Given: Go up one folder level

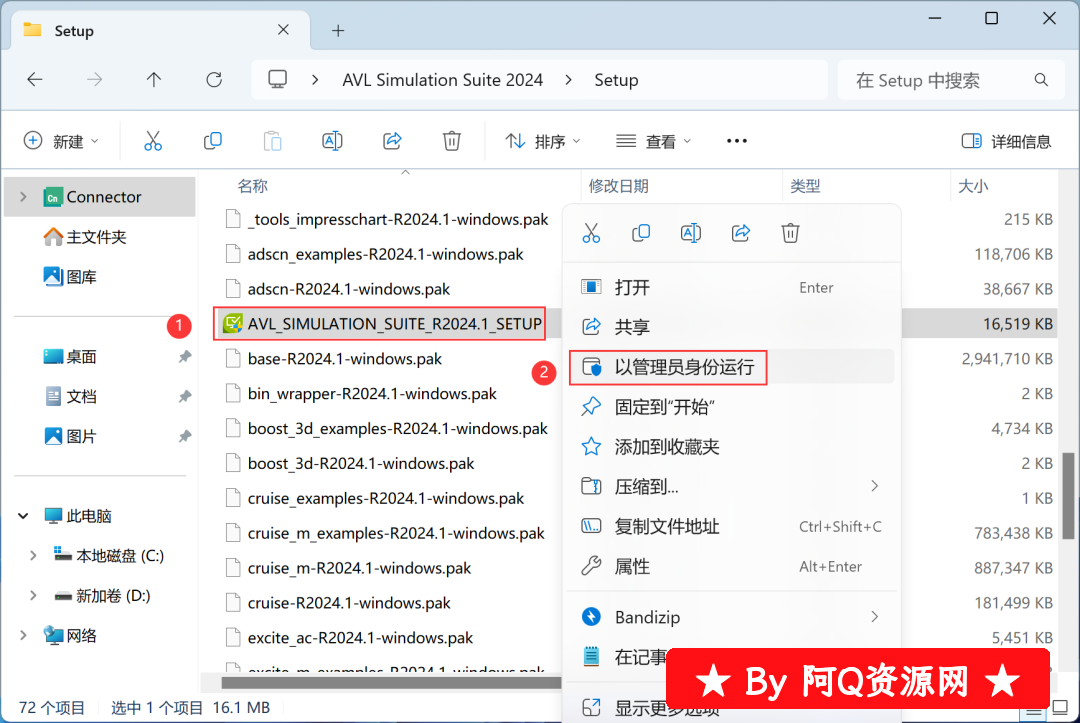Looking at the screenshot, I should point(154,80).
